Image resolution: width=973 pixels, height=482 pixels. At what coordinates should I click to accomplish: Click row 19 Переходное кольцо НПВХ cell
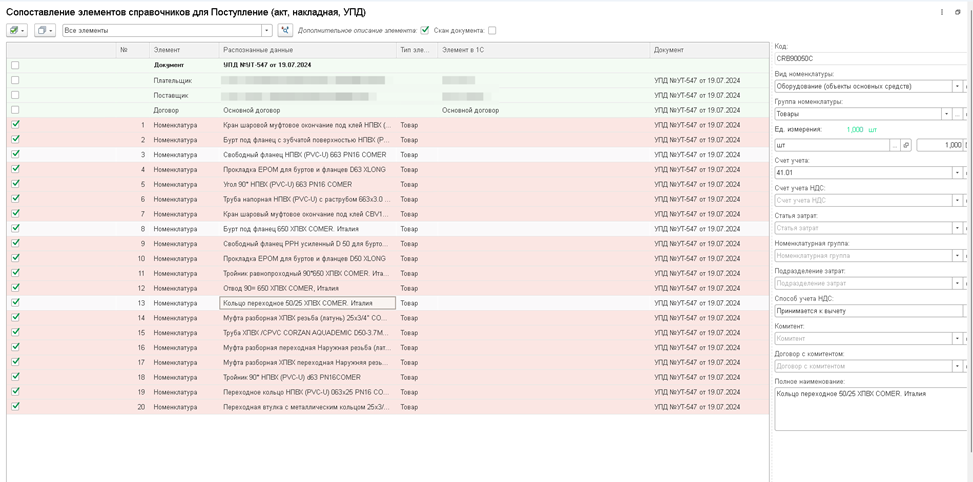pyautogui.click(x=306, y=392)
